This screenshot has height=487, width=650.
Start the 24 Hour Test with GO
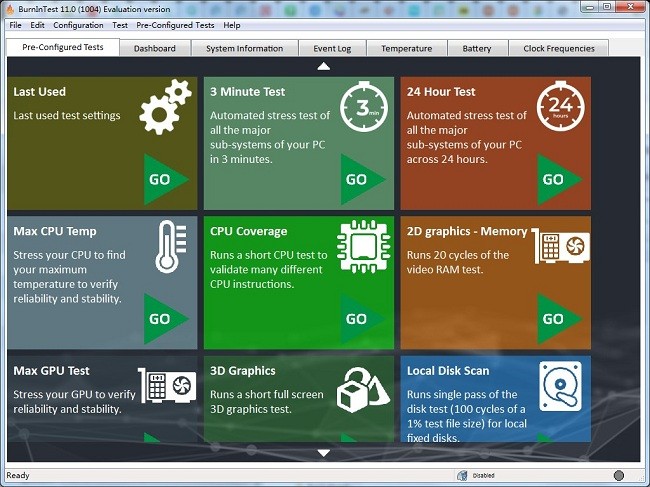[559, 179]
